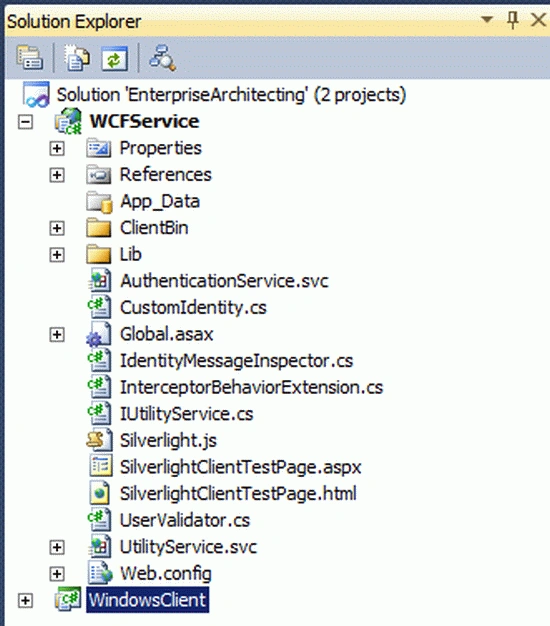Click the IdentityMessageInspector.cs C# icon
550x626 pixels.
[99, 360]
